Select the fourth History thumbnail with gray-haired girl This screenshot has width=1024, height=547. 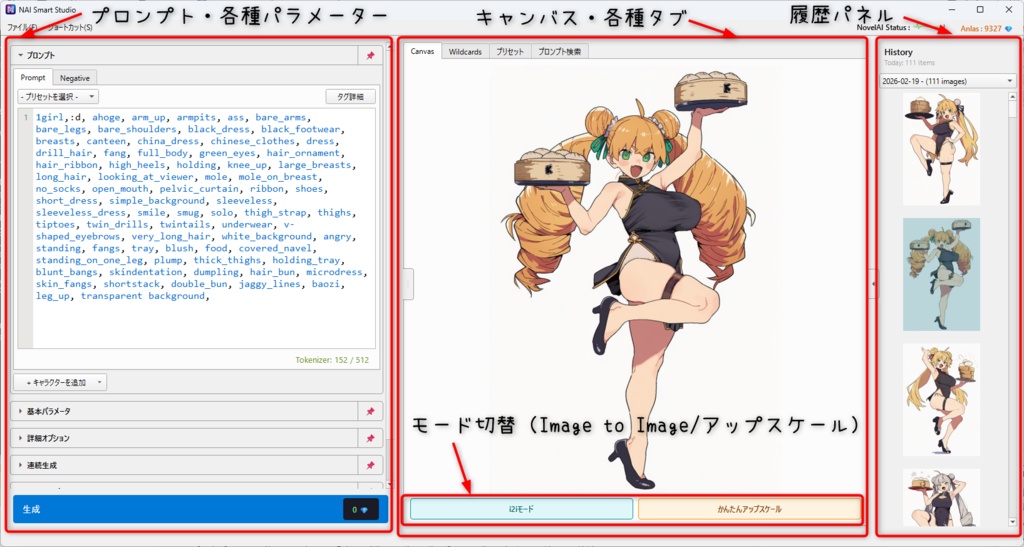click(x=941, y=497)
